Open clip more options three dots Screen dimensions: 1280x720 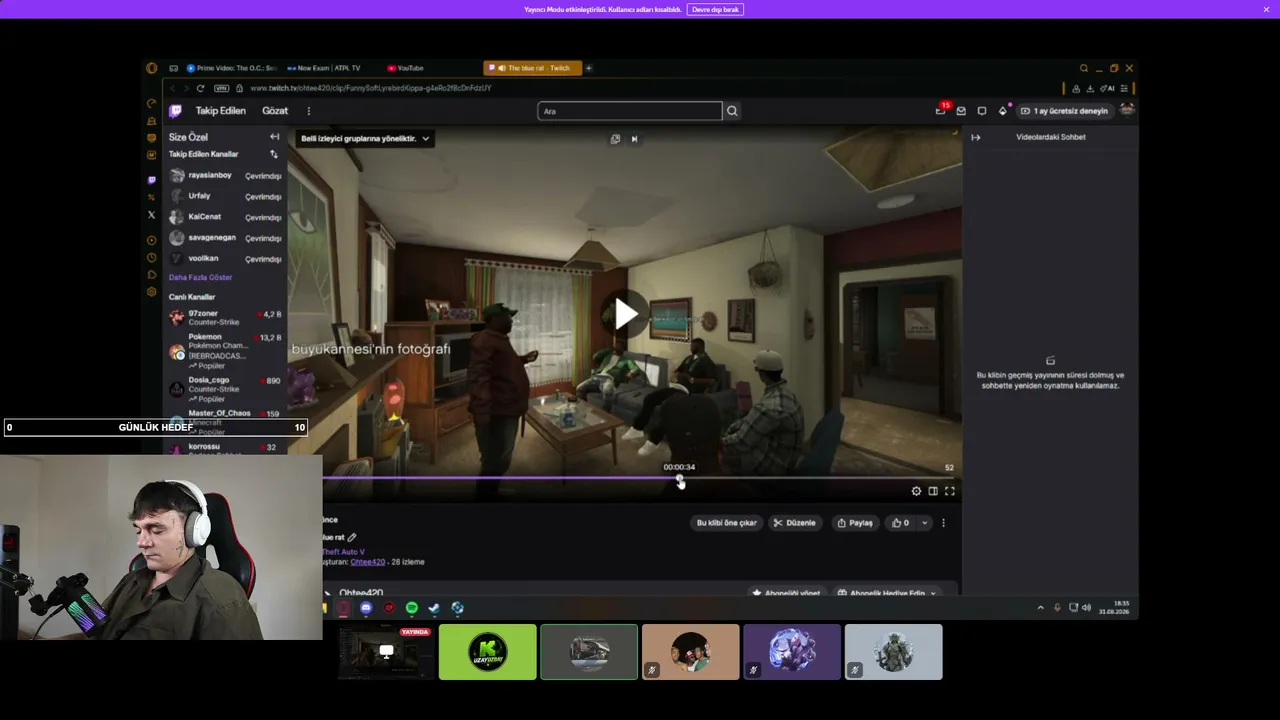[943, 523]
